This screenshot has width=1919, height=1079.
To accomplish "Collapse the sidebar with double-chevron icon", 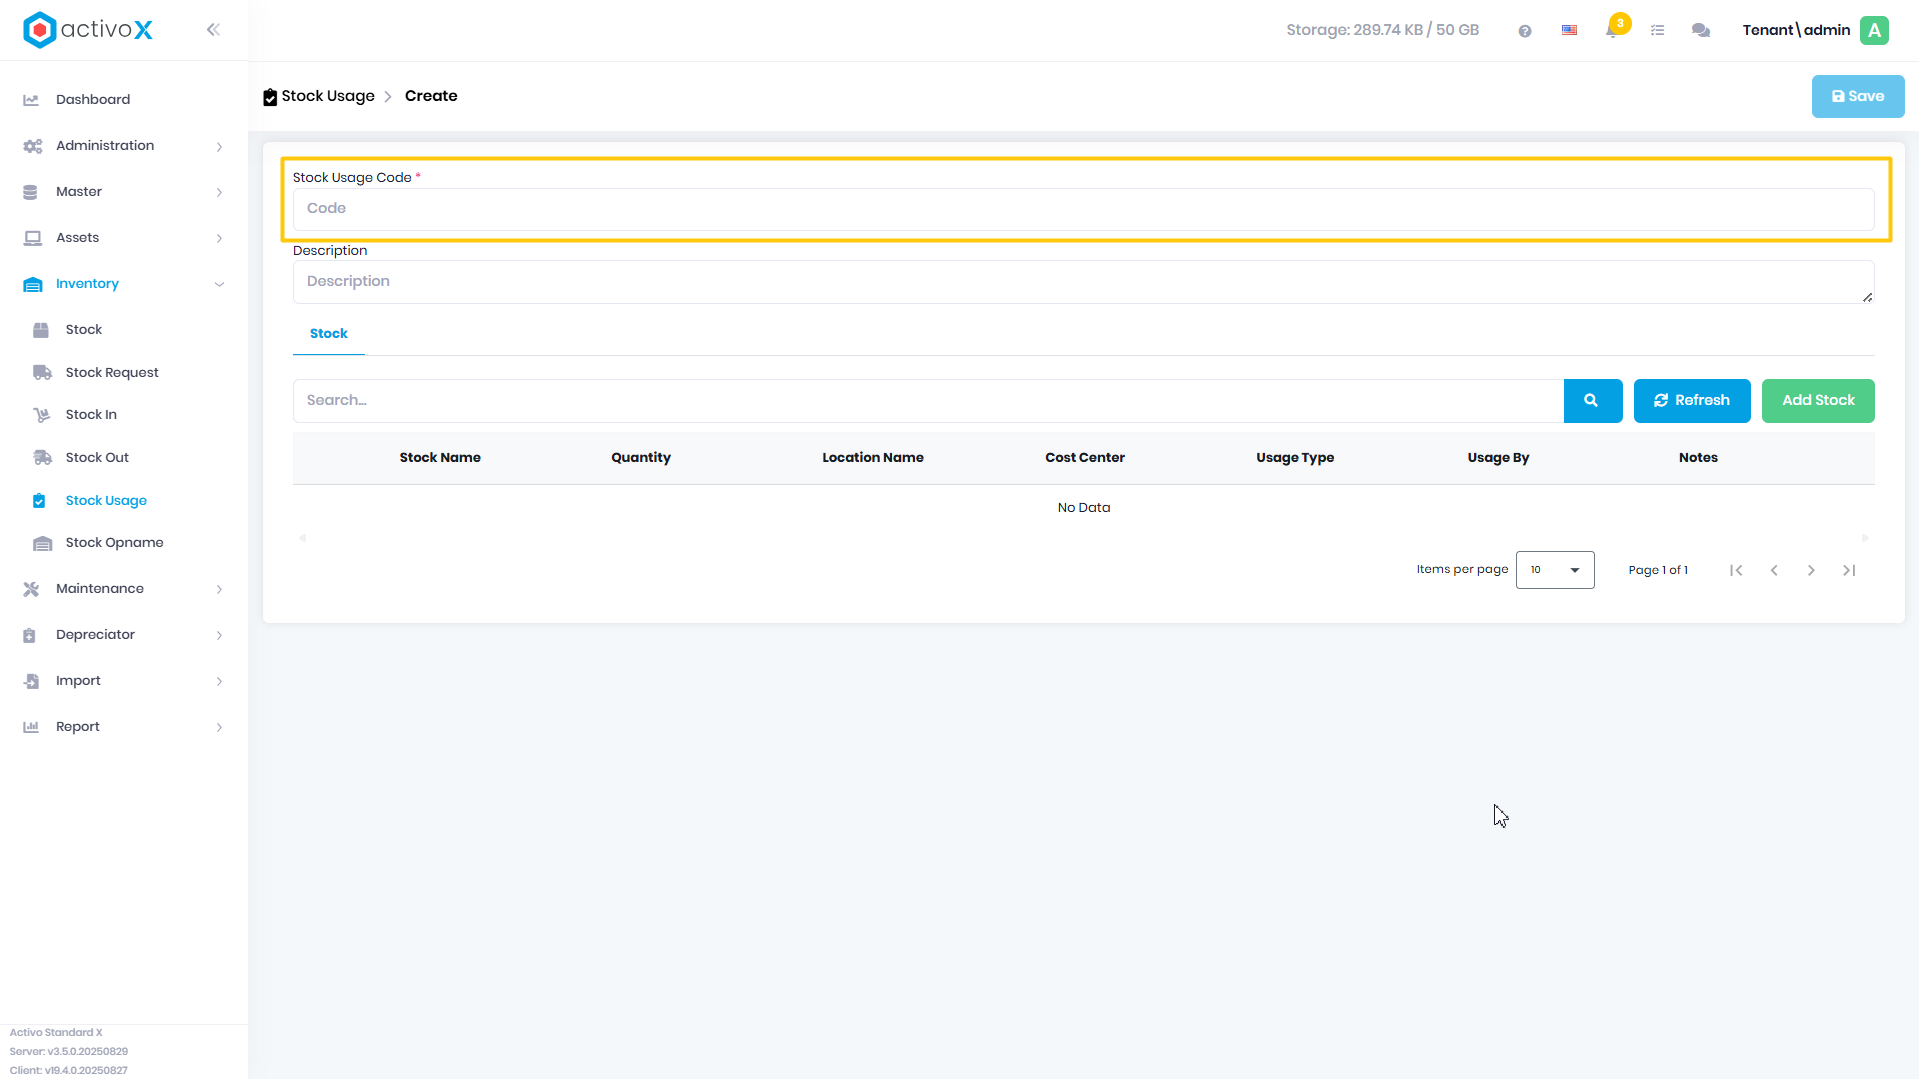I will pos(213,30).
